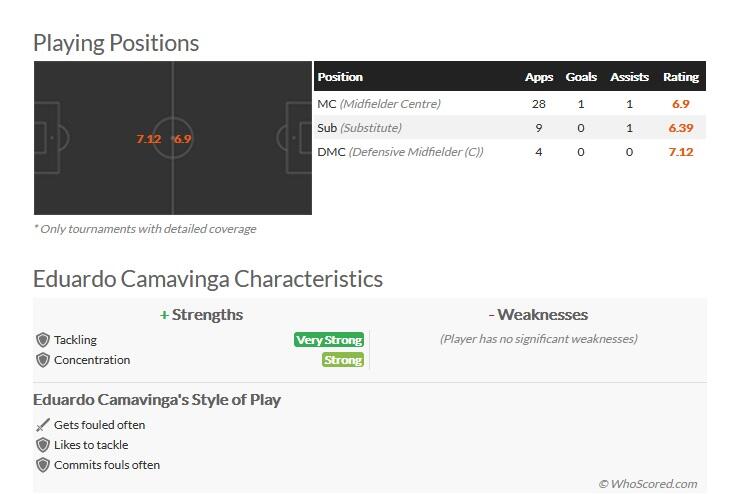This screenshot has width=739, height=494.
Task: Click the shield icon beside Commits fouls often
Action: [43, 465]
